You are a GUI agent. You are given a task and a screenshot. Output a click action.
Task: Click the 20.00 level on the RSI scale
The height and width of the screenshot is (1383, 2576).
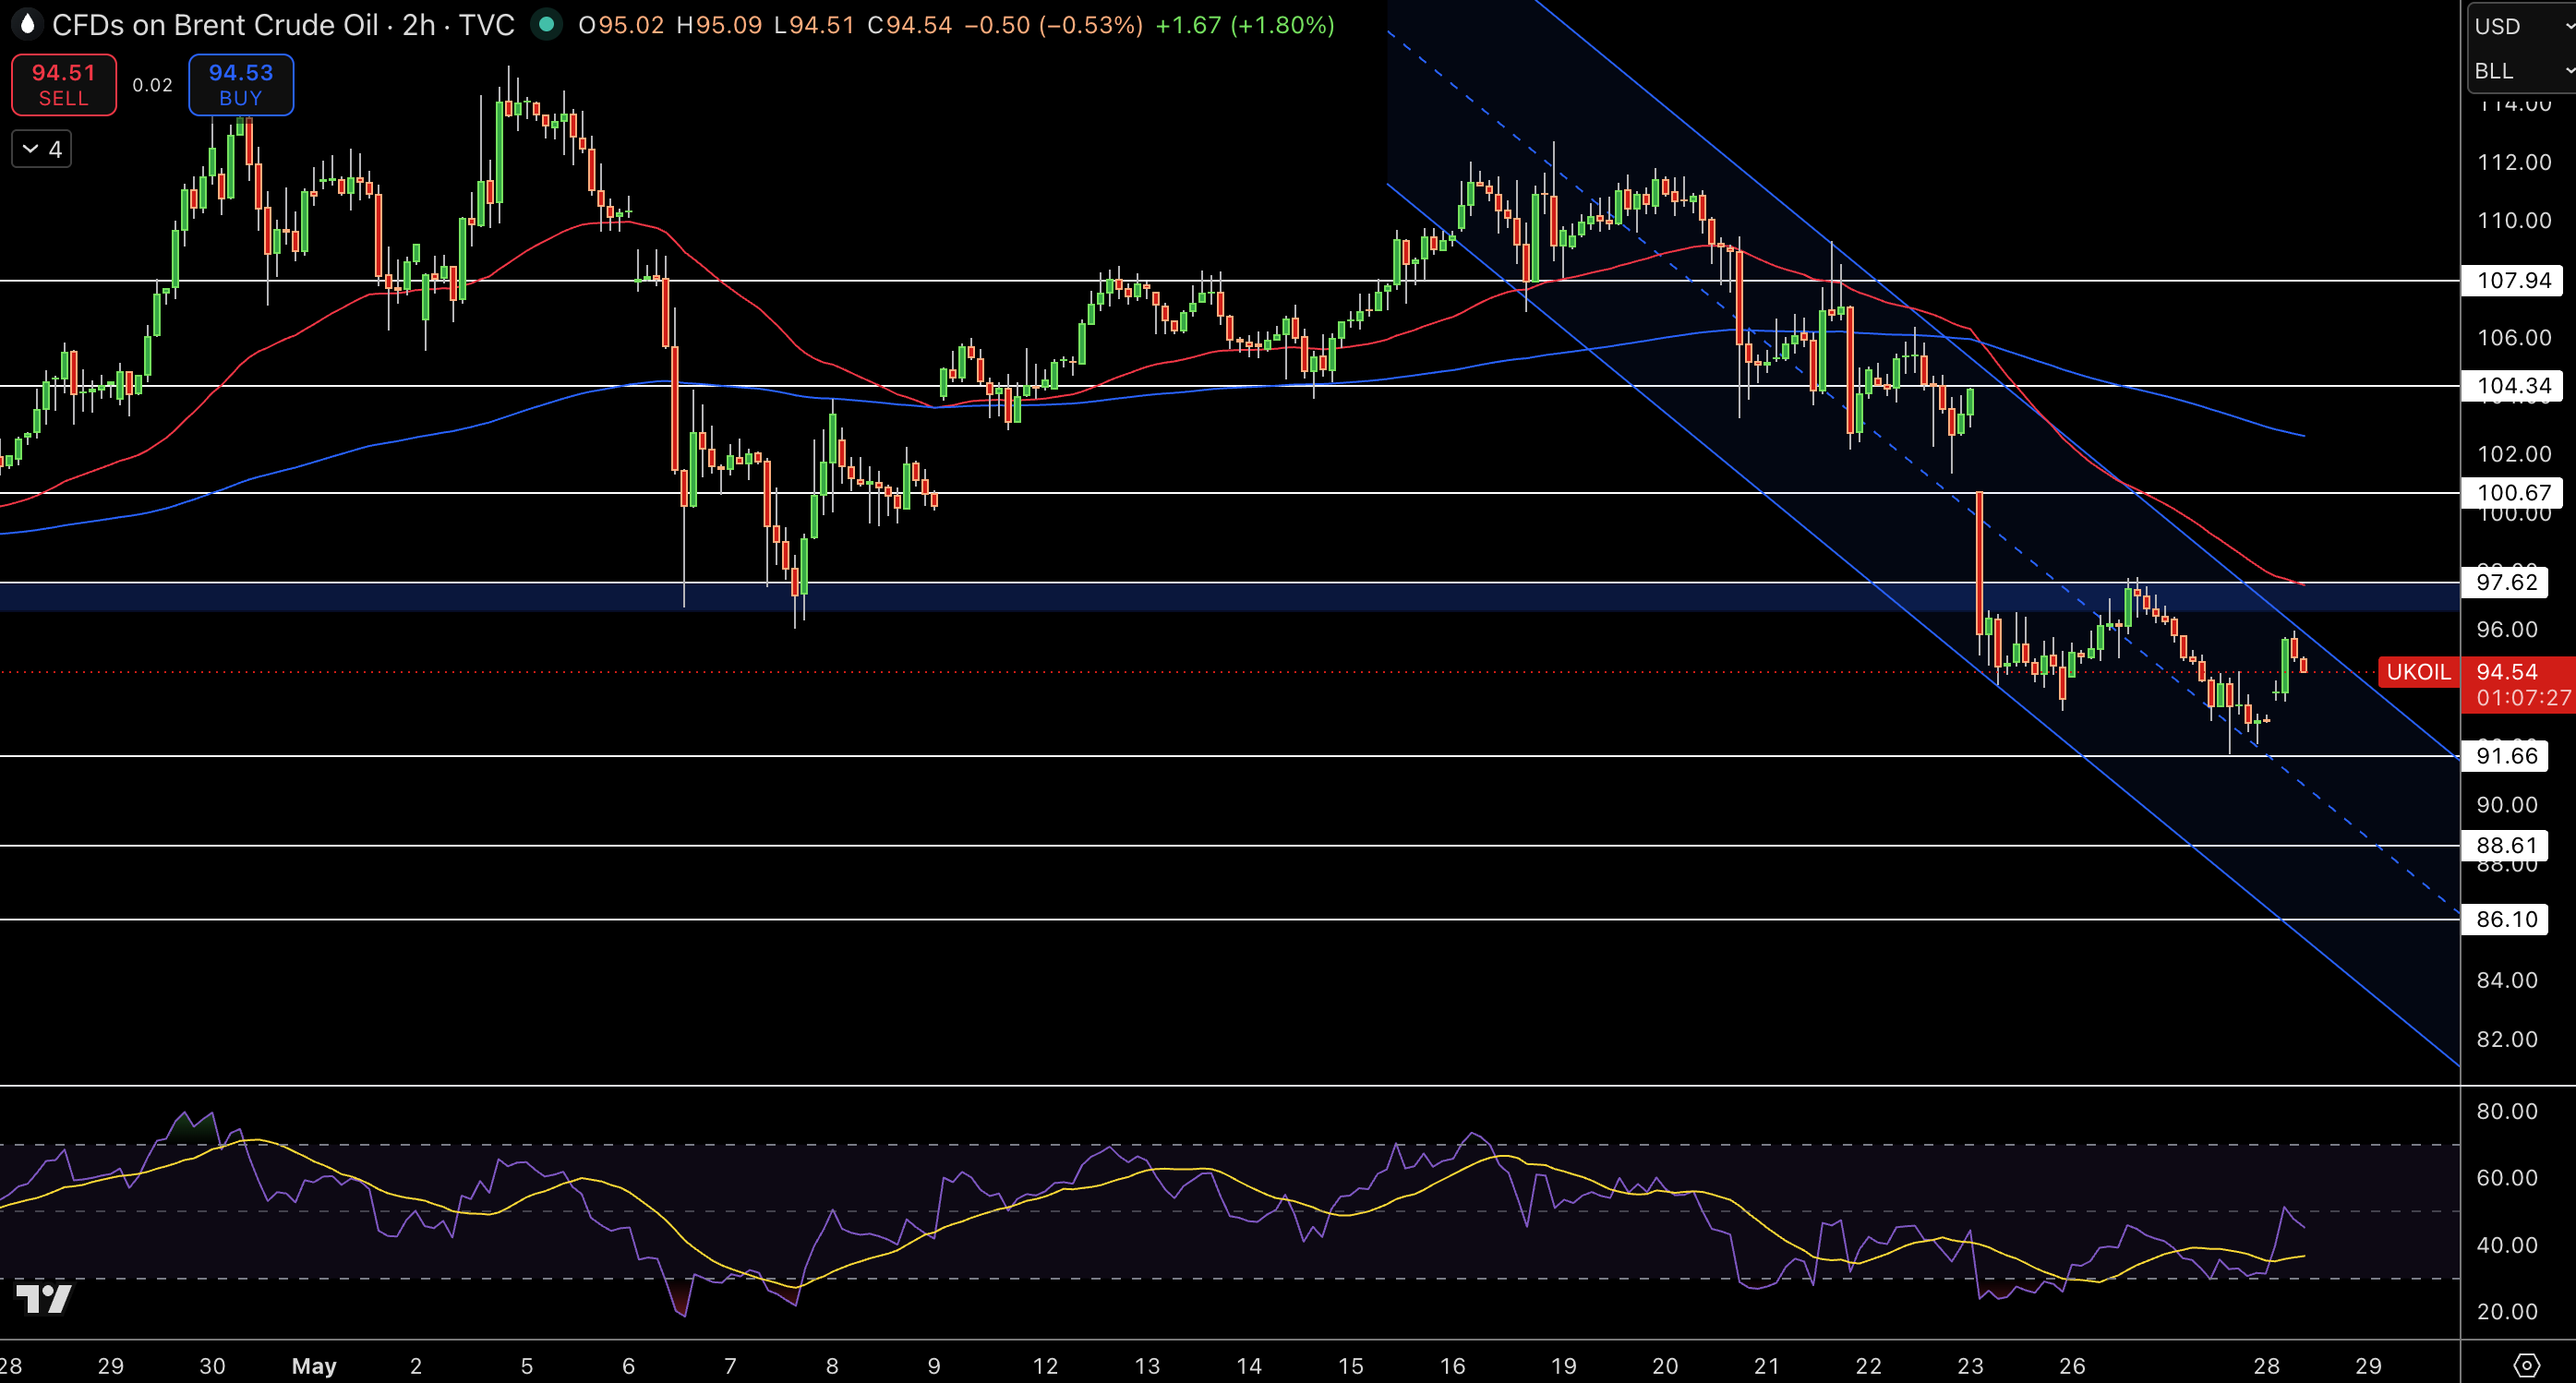(2507, 1311)
